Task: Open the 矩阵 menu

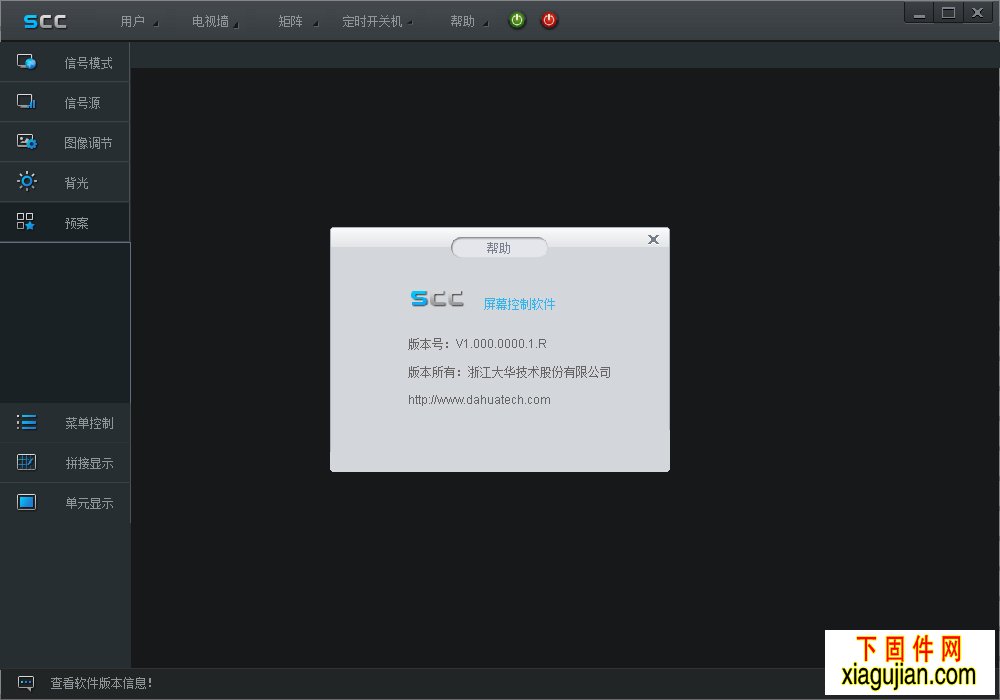Action: point(291,22)
